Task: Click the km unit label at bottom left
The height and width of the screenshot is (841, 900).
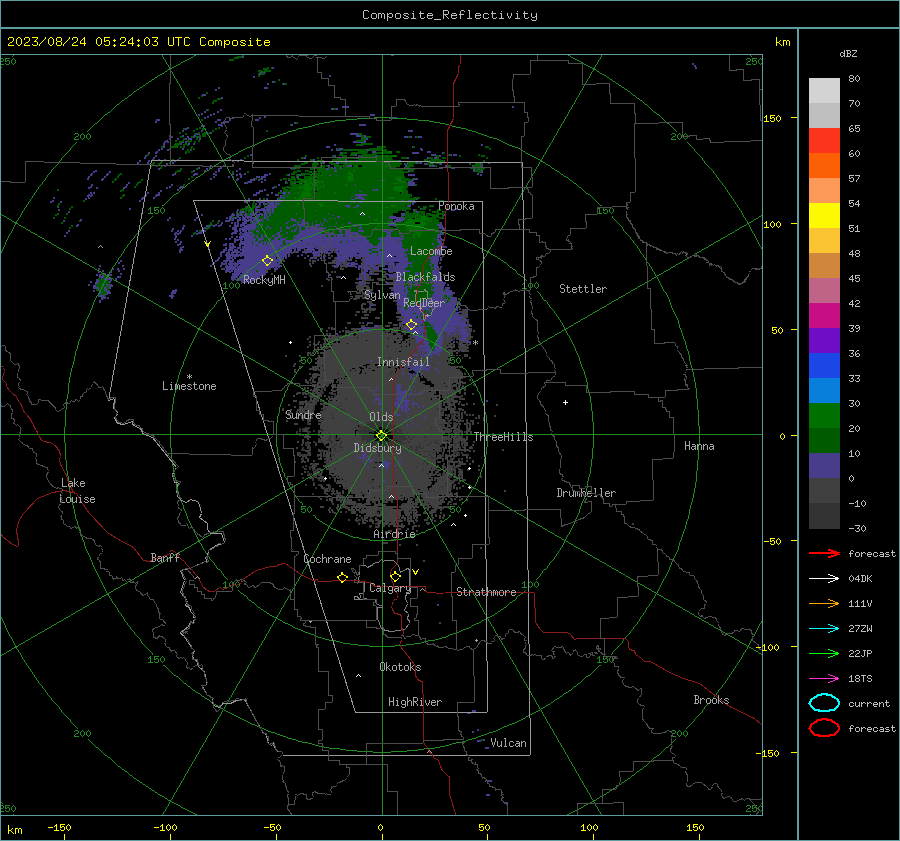Action: [x=14, y=830]
